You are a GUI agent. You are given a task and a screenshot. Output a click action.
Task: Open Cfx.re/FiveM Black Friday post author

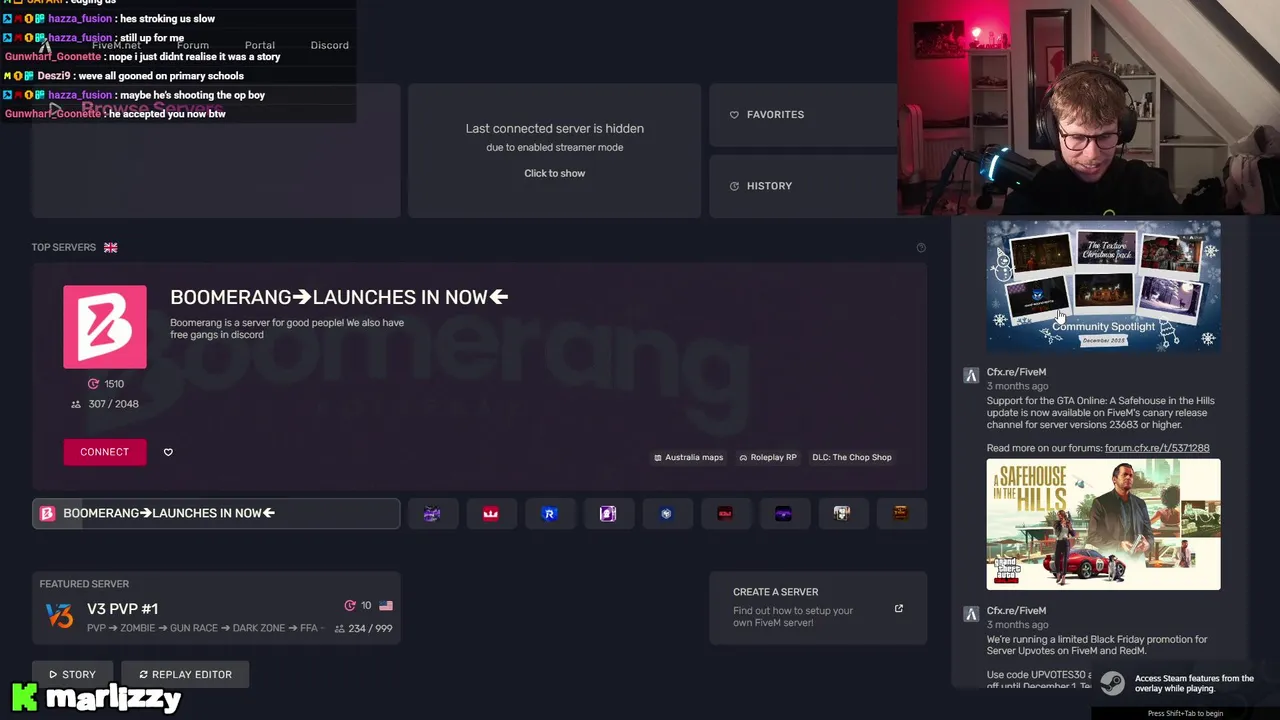[x=1017, y=611]
